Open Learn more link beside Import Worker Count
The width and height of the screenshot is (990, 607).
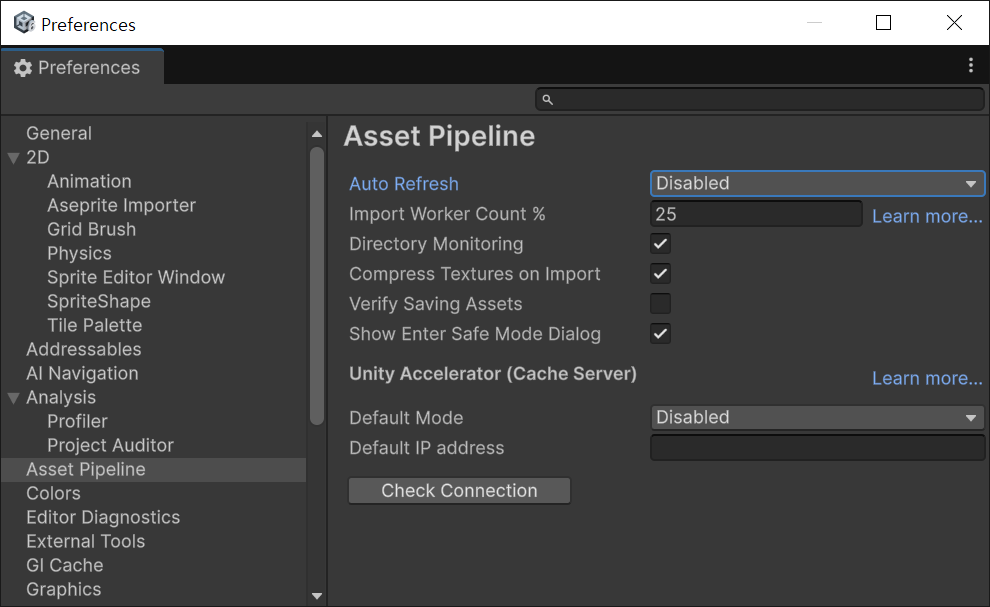pos(927,216)
